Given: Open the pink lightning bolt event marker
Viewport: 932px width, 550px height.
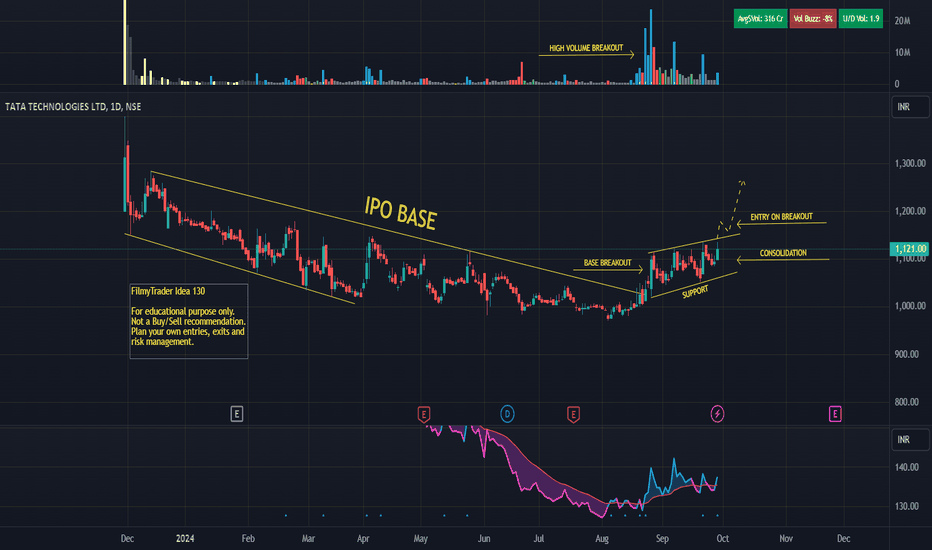Looking at the screenshot, I should pyautogui.click(x=717, y=414).
